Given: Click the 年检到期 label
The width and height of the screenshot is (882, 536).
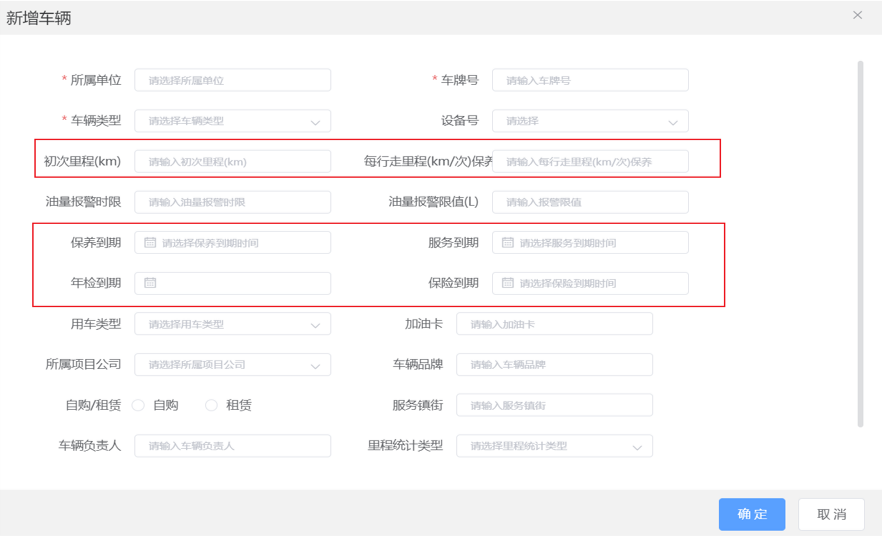Looking at the screenshot, I should coord(96,283).
